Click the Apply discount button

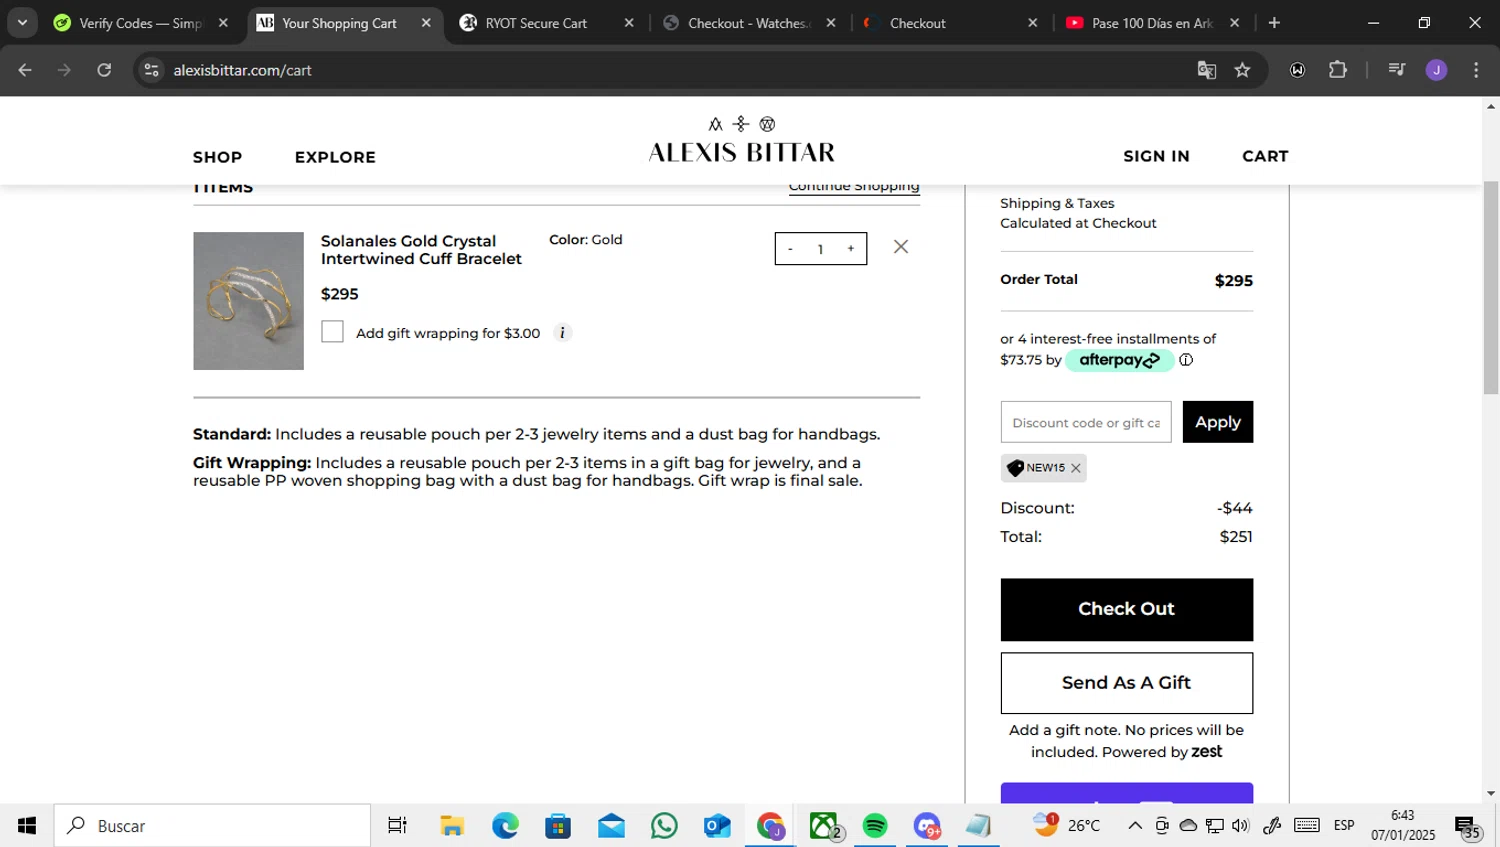[1217, 422]
